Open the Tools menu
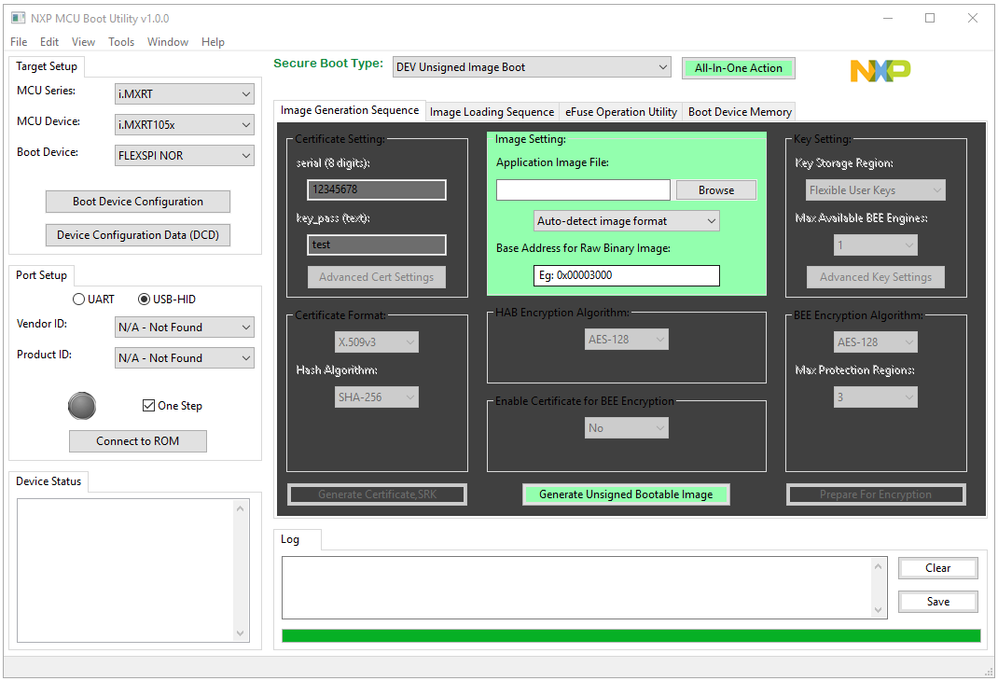The width and height of the screenshot is (998, 683). [x=121, y=42]
